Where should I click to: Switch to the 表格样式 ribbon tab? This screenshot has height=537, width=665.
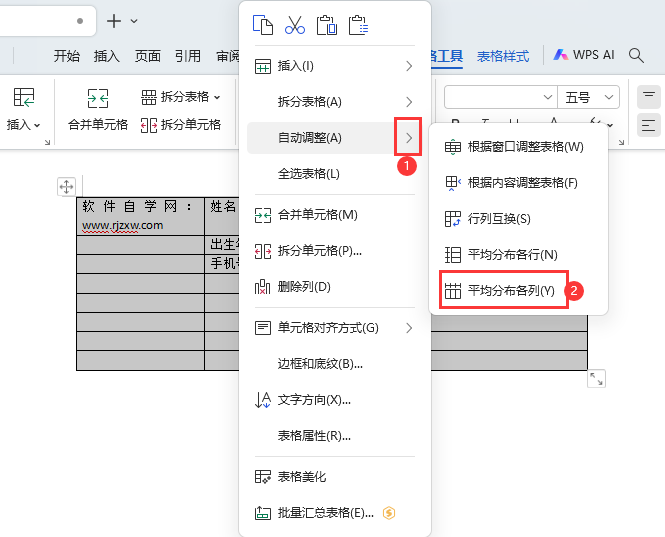tap(503, 56)
